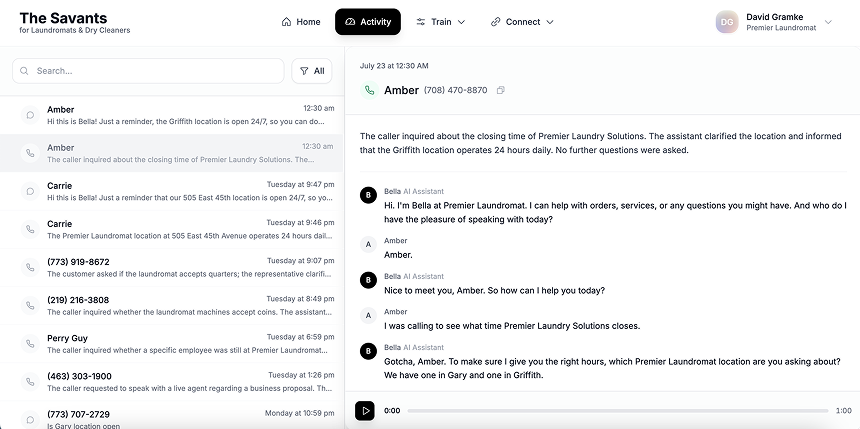Click the chat icon on the (773) 707-2729 row
This screenshot has height=429, width=860.
(30, 419)
